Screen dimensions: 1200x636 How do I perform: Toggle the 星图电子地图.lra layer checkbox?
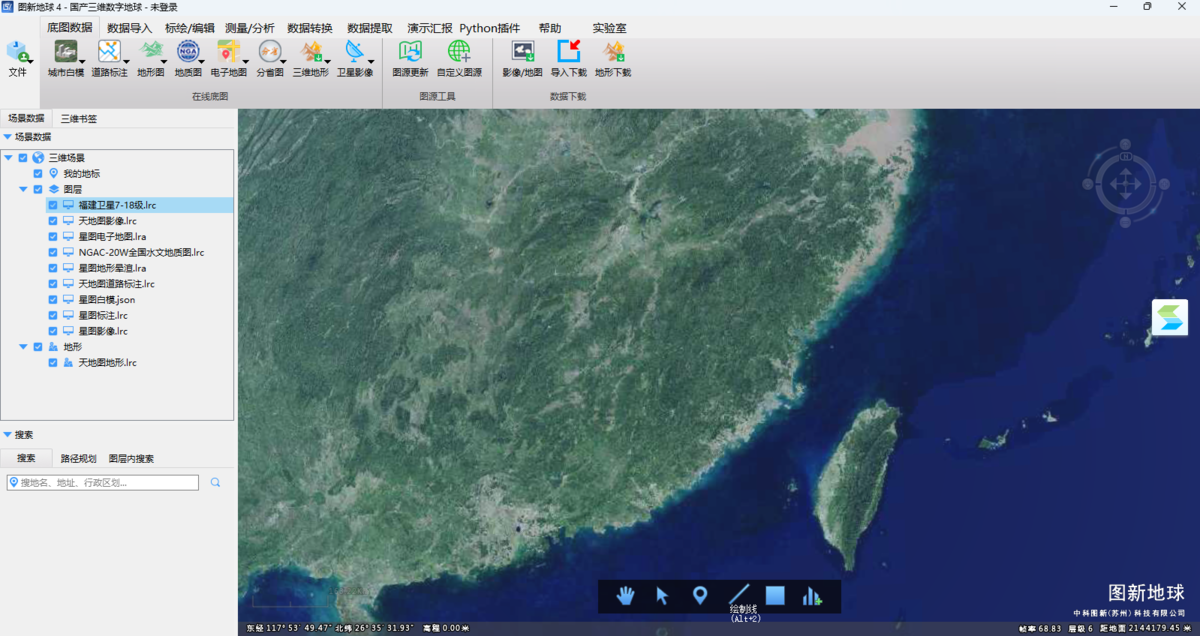pos(53,237)
